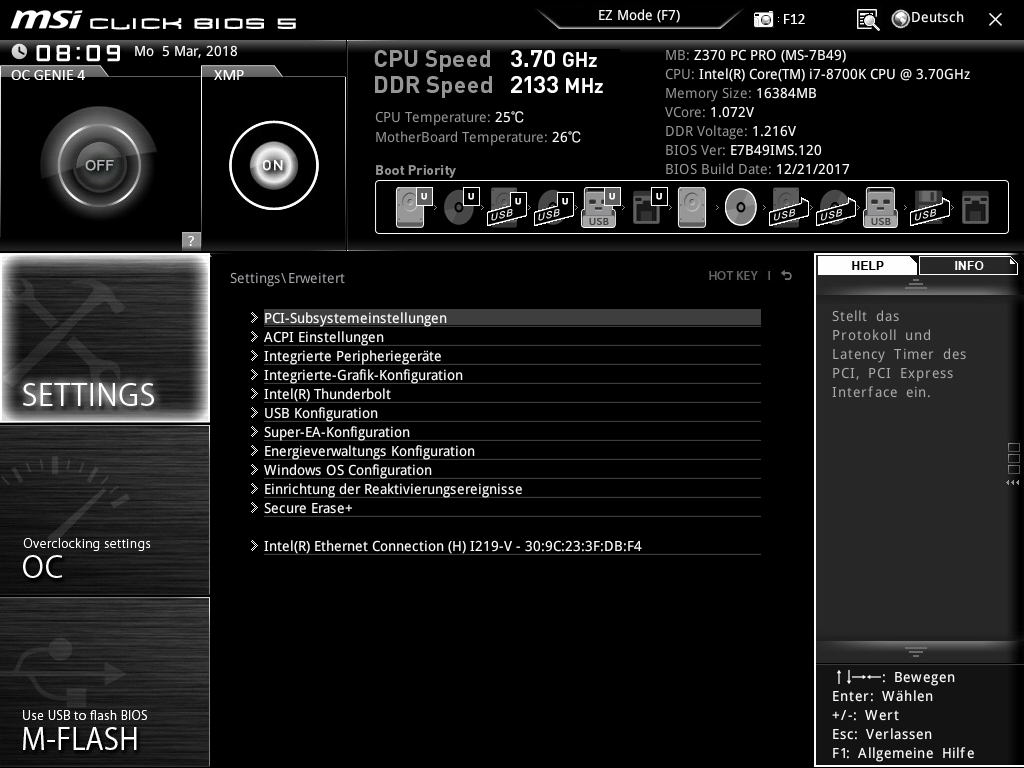Click the 08:09 system time display

click(x=78, y=52)
